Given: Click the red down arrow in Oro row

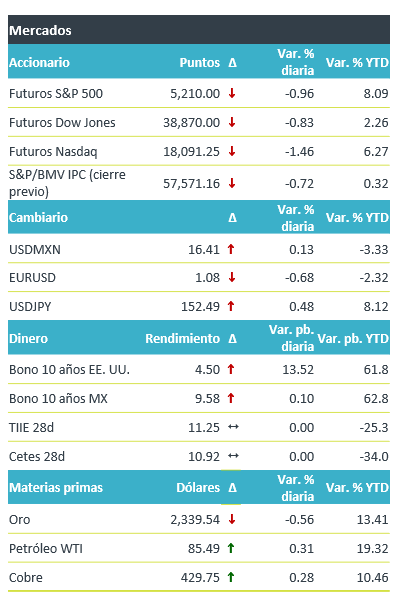Looking at the screenshot, I should point(232,519).
